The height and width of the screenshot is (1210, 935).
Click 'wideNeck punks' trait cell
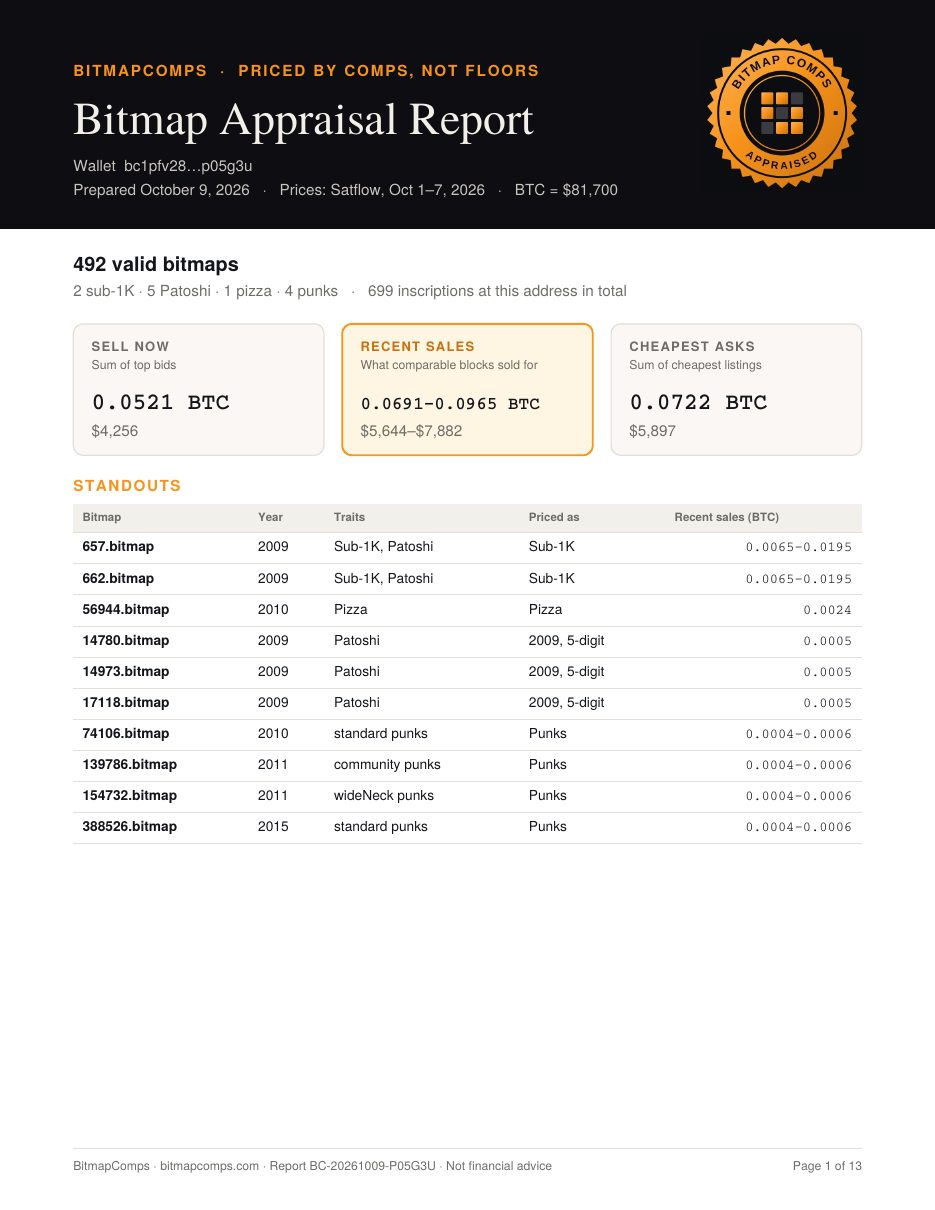click(384, 795)
